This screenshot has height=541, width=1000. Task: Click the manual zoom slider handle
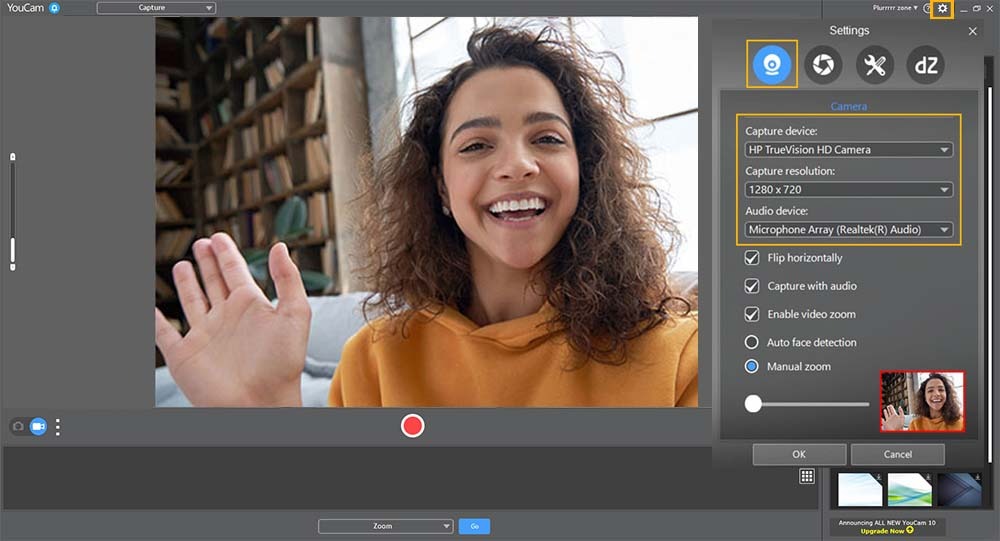tap(753, 404)
